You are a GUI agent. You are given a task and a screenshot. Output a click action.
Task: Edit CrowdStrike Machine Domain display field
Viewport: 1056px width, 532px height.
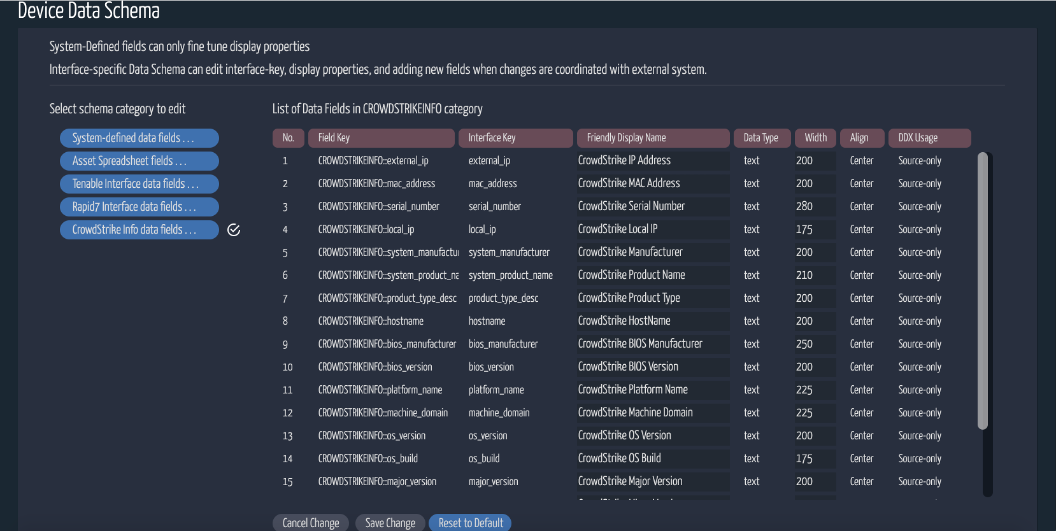tap(653, 413)
